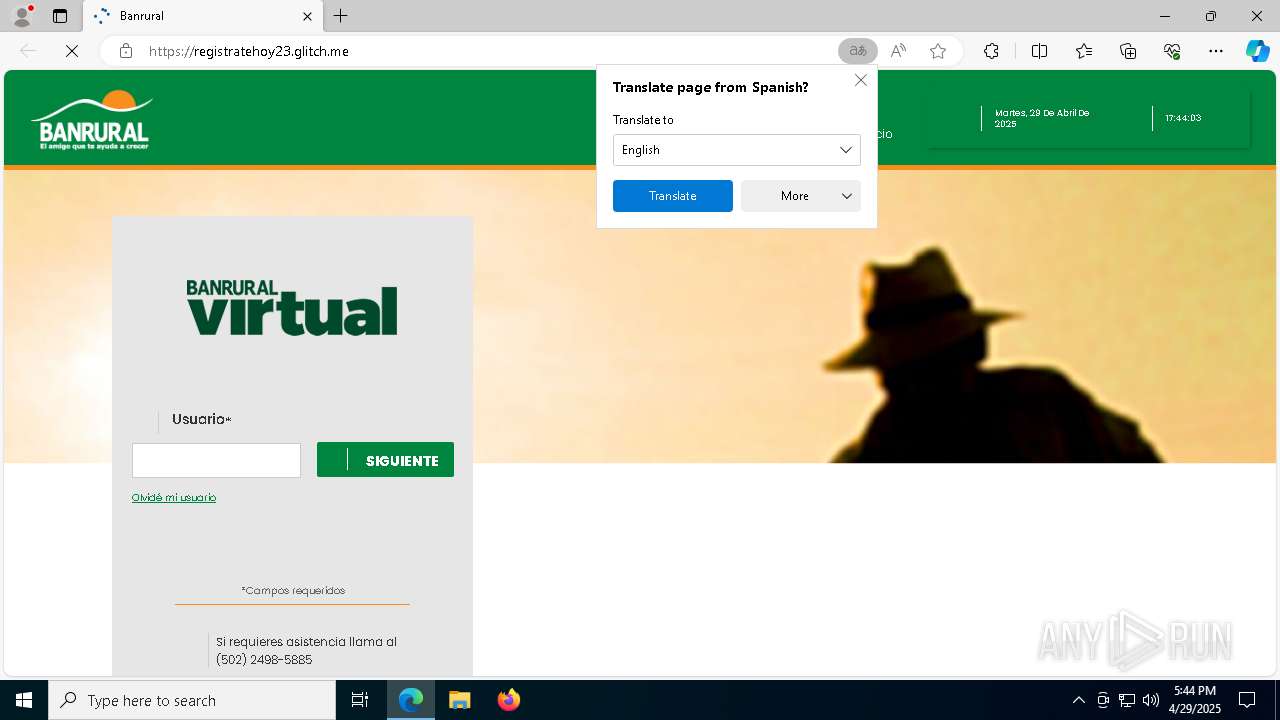Click the Translate button
This screenshot has width=1280, height=720.
(672, 196)
